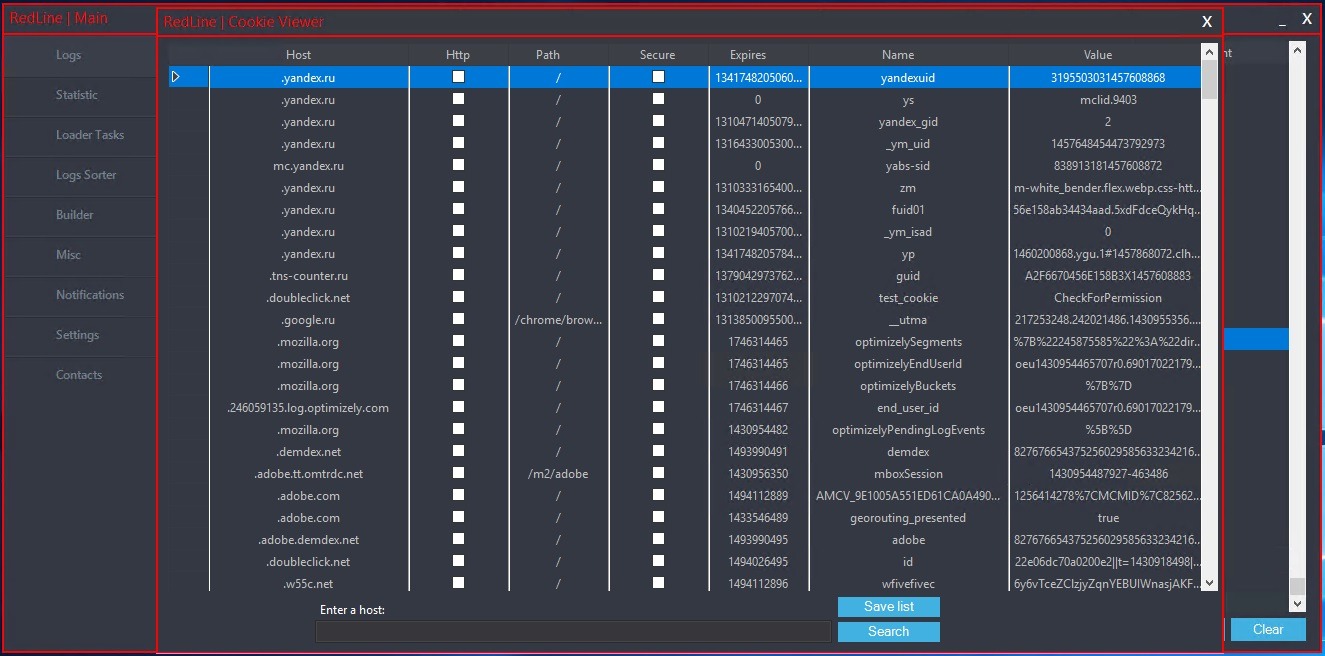The image size is (1325, 656).
Task: Select the .google.ru host cell
Action: coord(308,319)
